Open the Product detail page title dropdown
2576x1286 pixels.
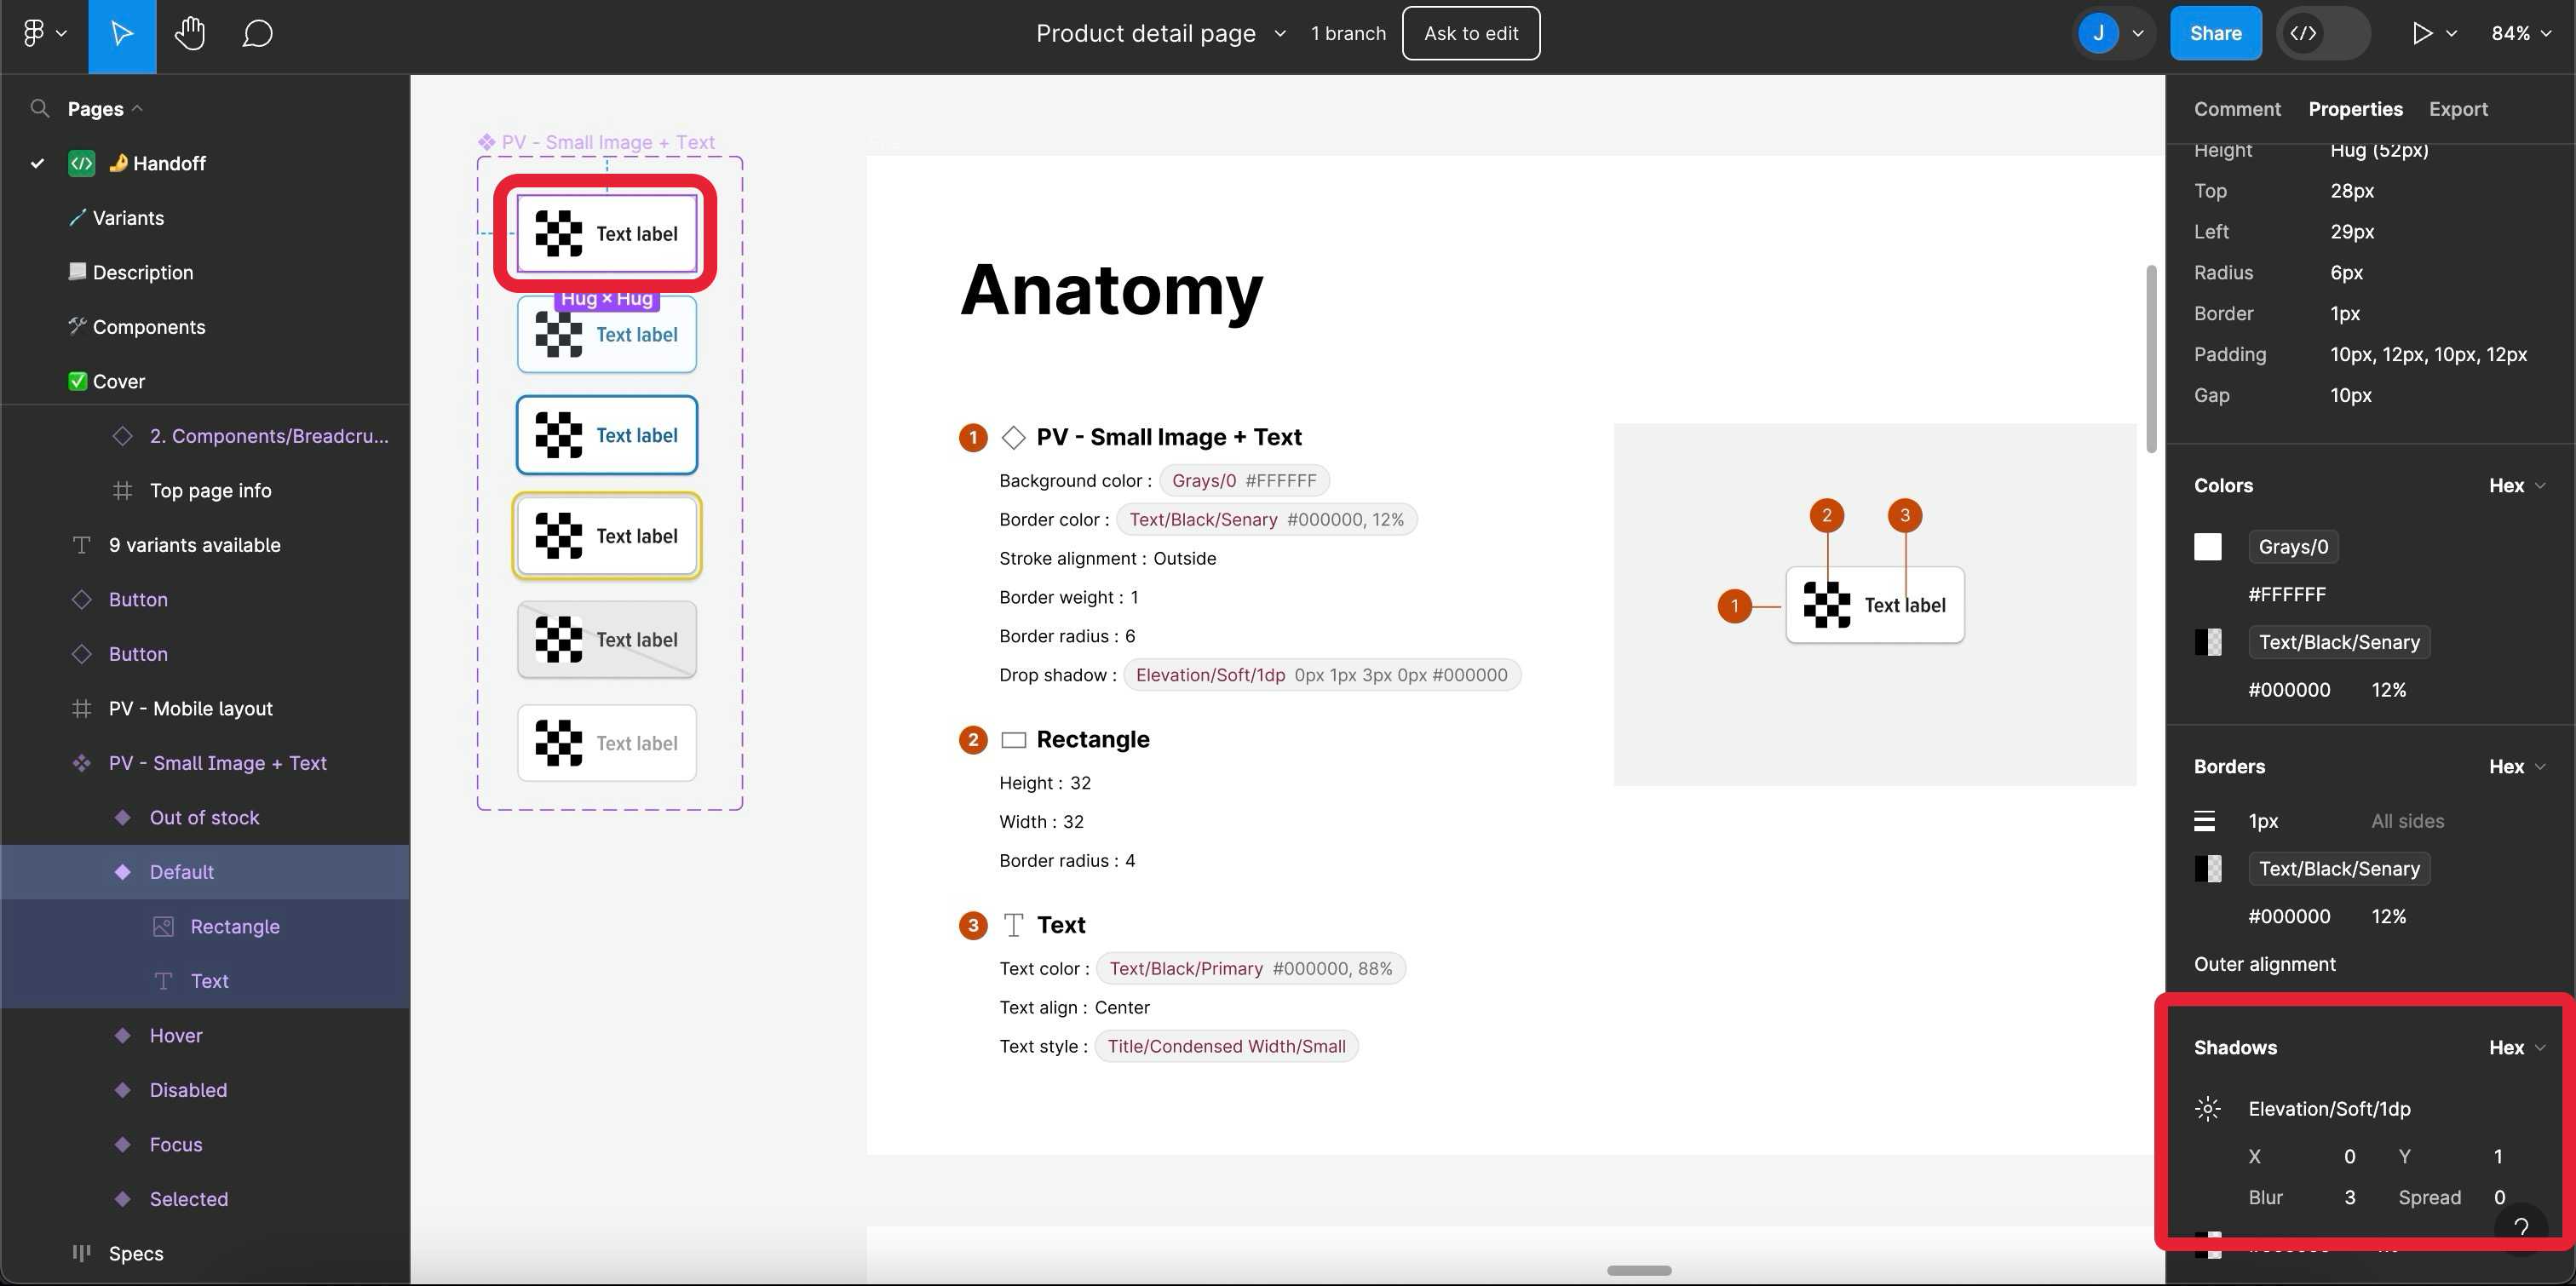(1280, 33)
